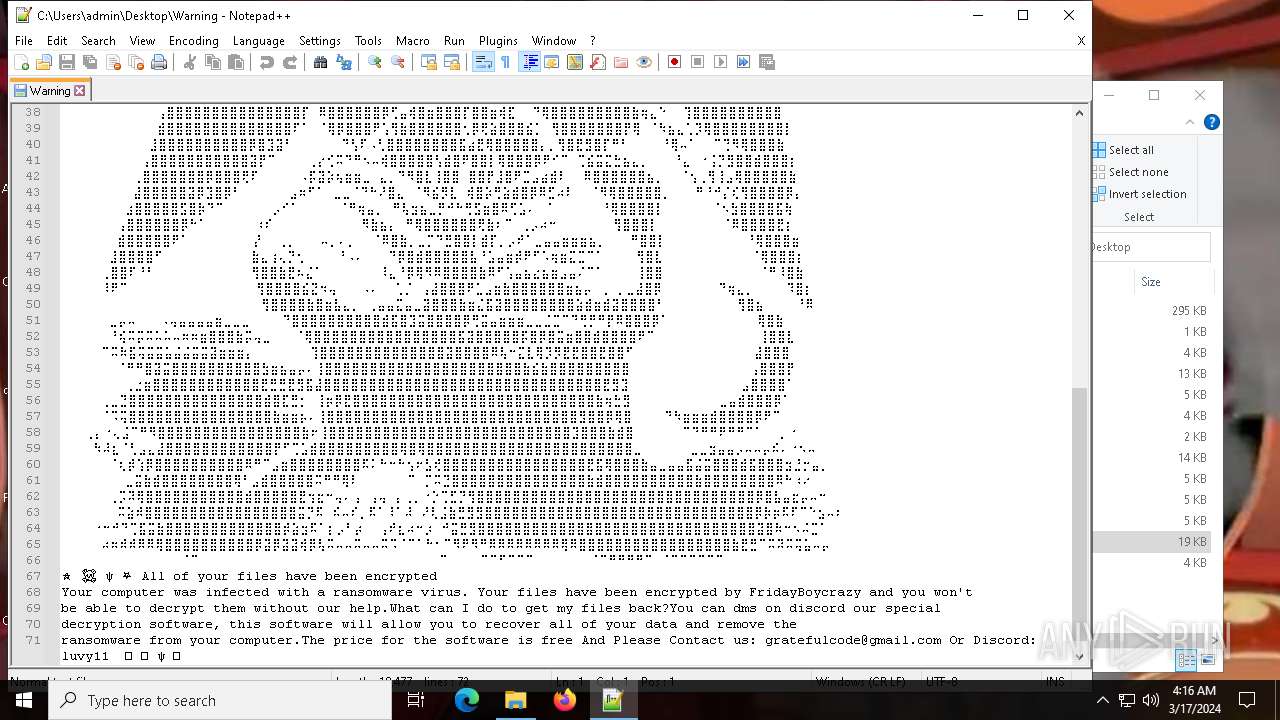The height and width of the screenshot is (720, 1280).
Task: Open the Edit menu
Action: (57, 41)
